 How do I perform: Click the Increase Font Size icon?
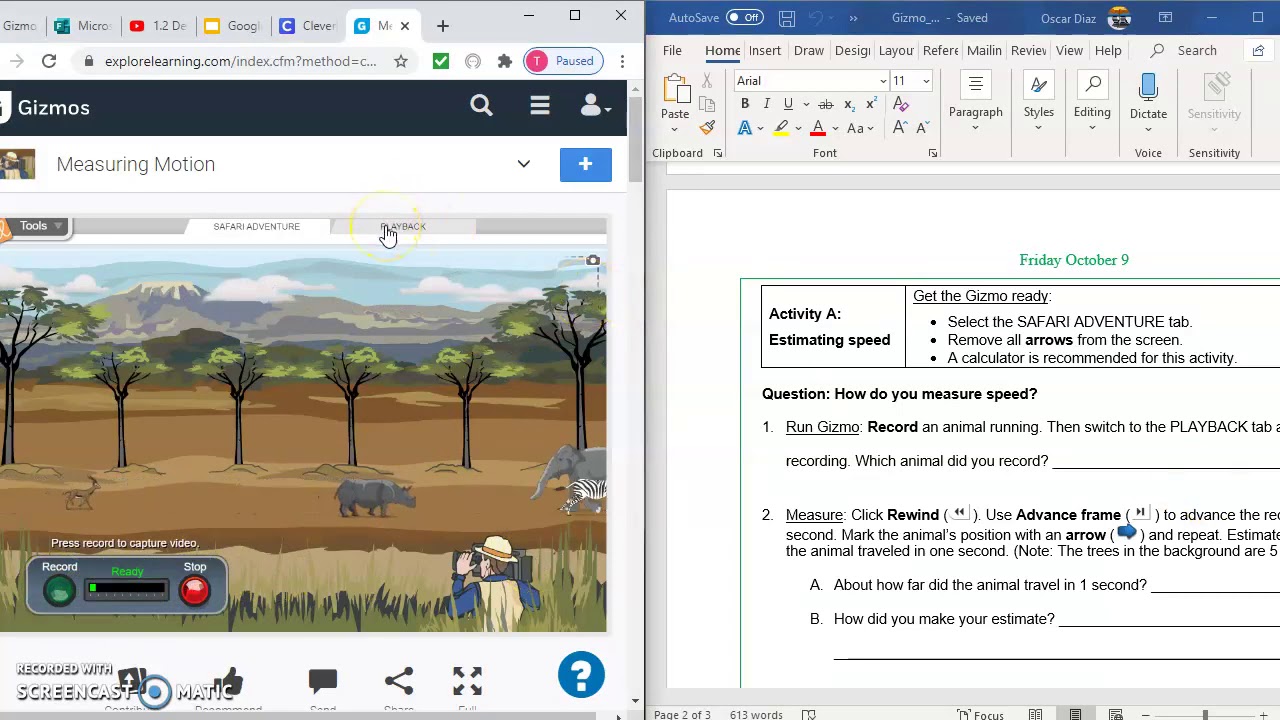point(900,128)
